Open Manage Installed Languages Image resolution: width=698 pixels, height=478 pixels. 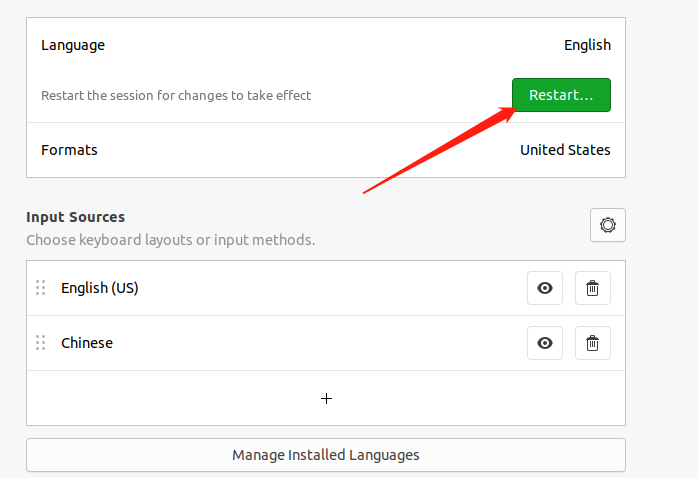(x=325, y=455)
